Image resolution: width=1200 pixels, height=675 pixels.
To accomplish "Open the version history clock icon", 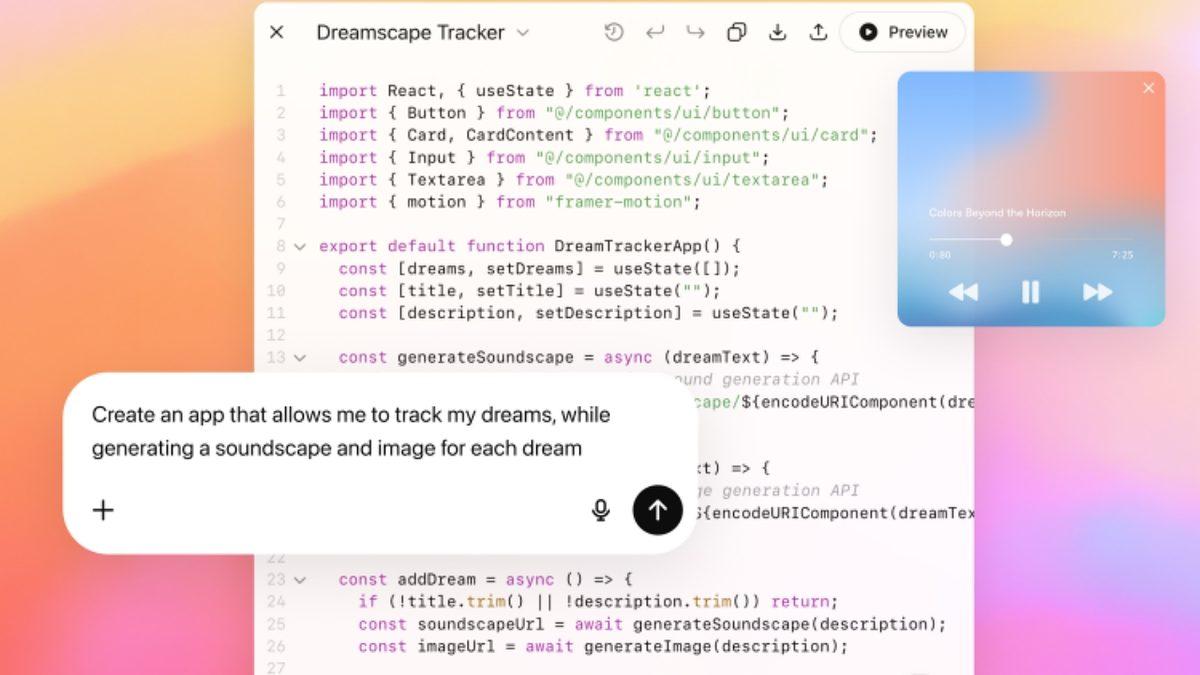I will 614,32.
